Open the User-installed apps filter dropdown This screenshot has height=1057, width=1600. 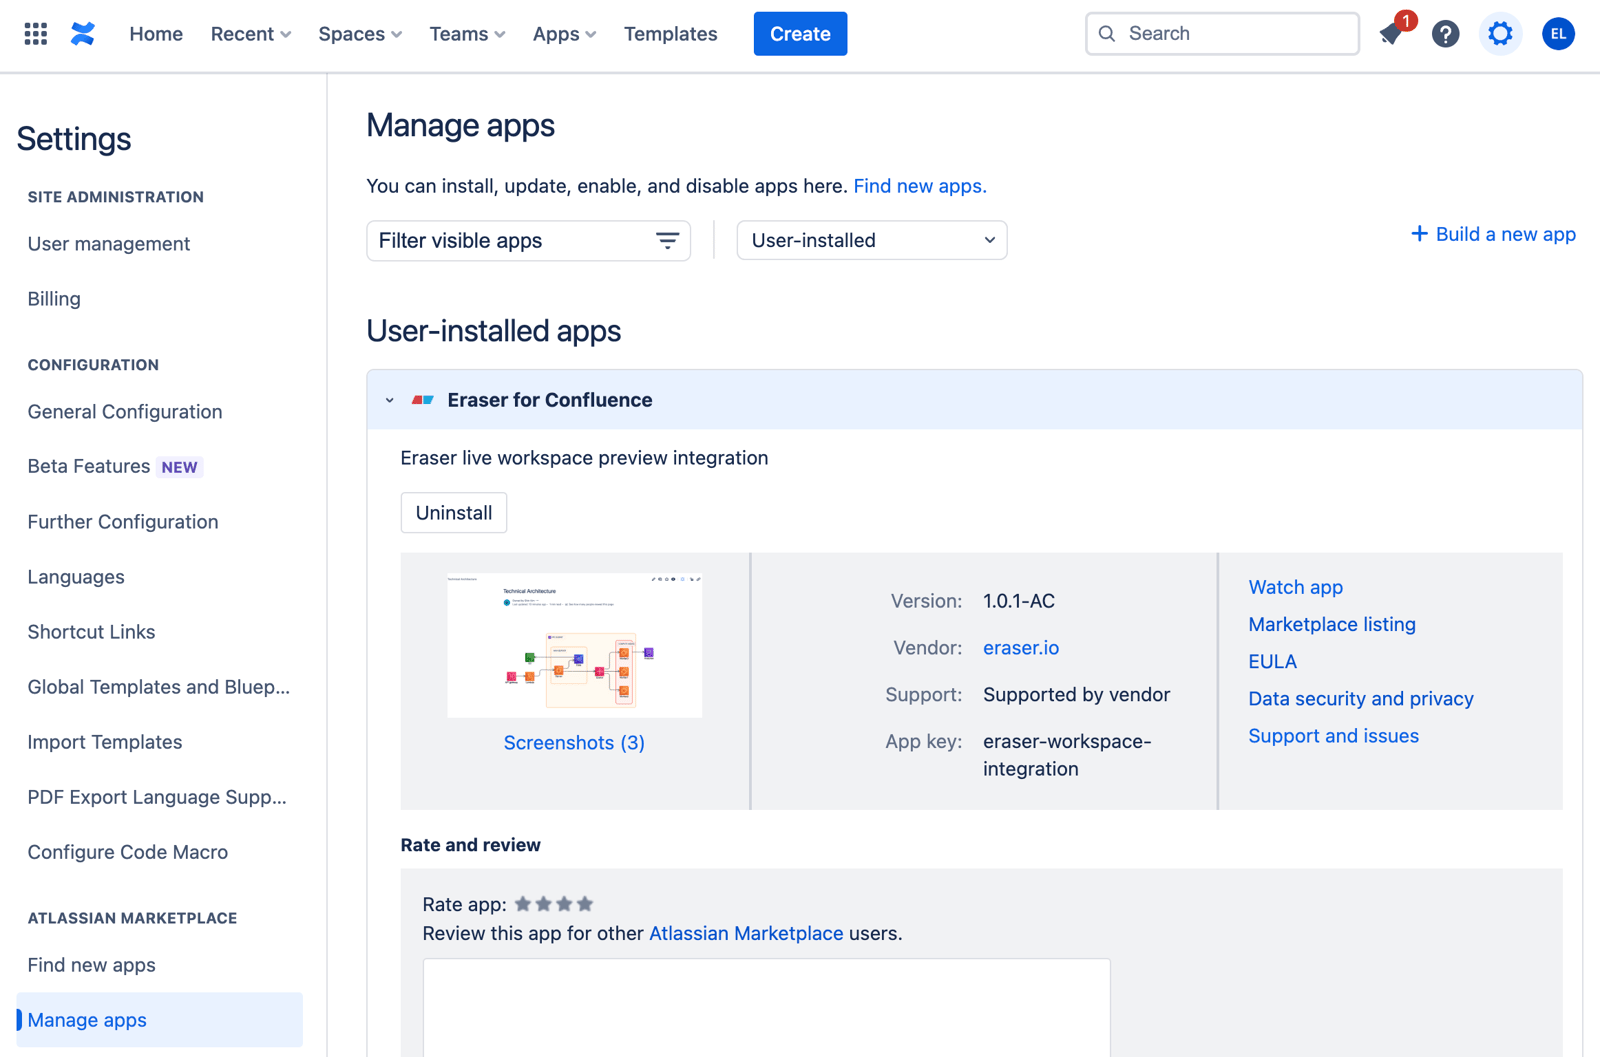[872, 241]
